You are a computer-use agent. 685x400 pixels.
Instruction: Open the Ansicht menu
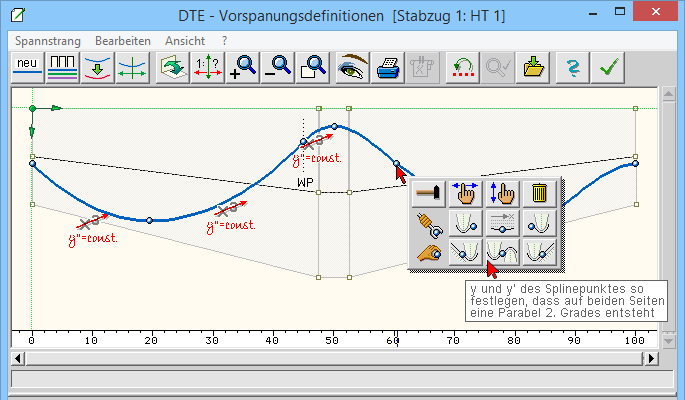(x=185, y=41)
